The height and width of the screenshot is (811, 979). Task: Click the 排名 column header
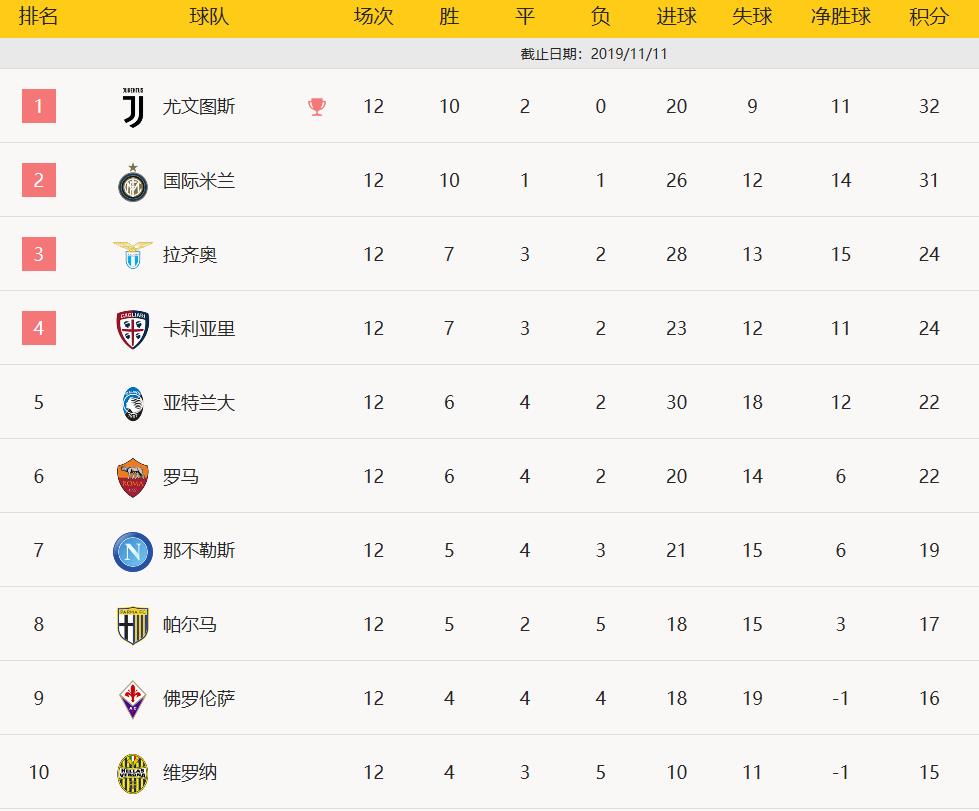[38, 16]
